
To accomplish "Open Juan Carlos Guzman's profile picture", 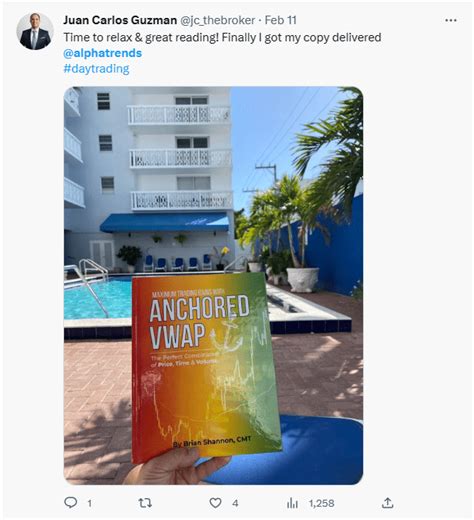I will [x=35, y=31].
